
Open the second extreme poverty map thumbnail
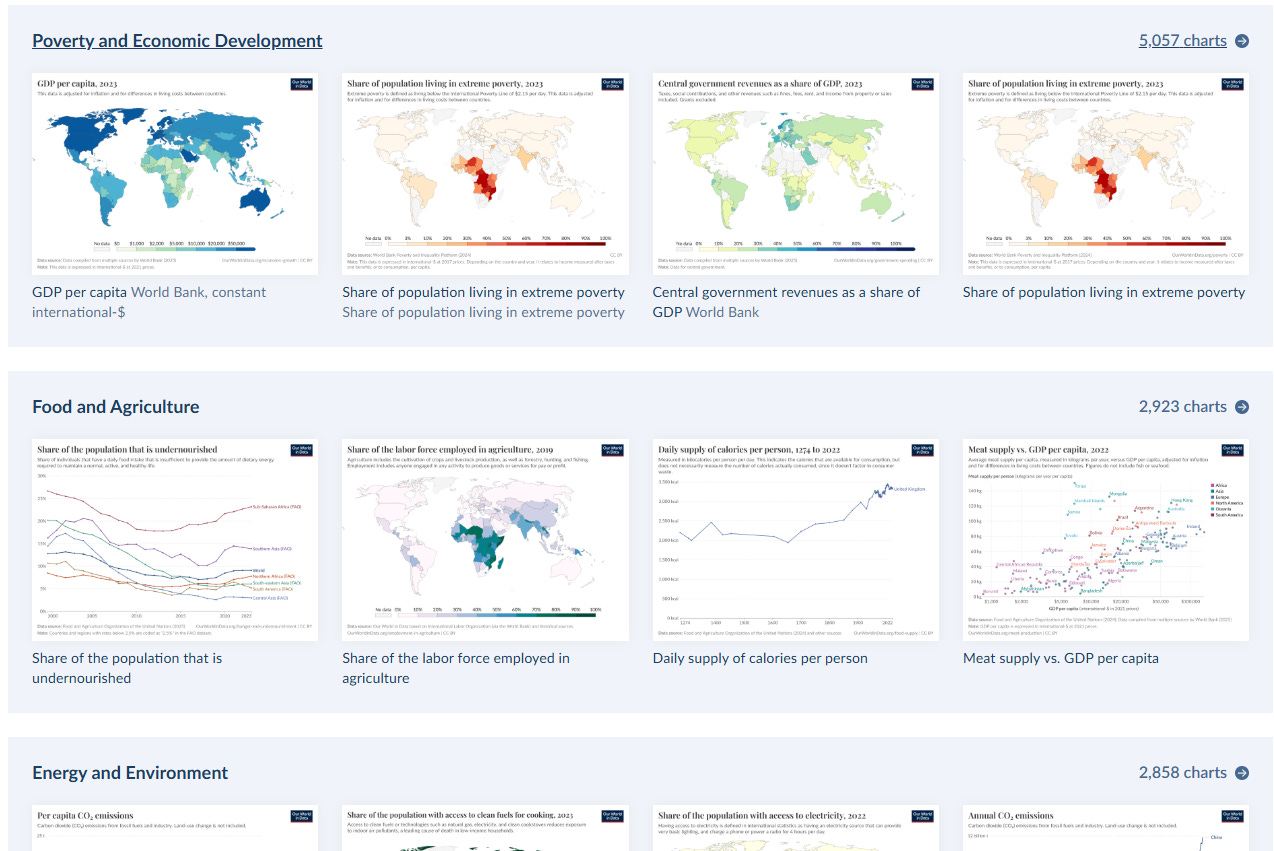click(x=485, y=174)
